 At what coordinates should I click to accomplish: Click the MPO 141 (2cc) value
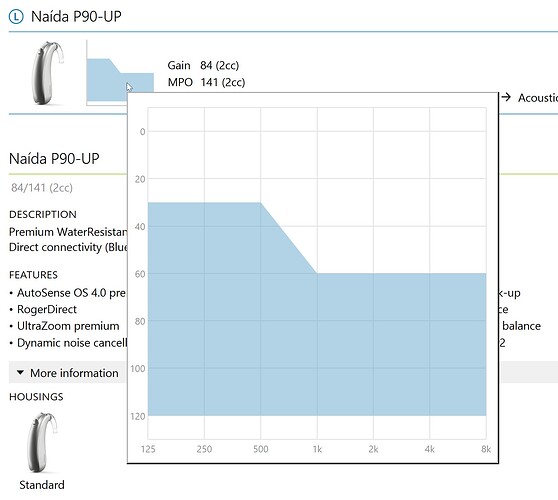[223, 82]
